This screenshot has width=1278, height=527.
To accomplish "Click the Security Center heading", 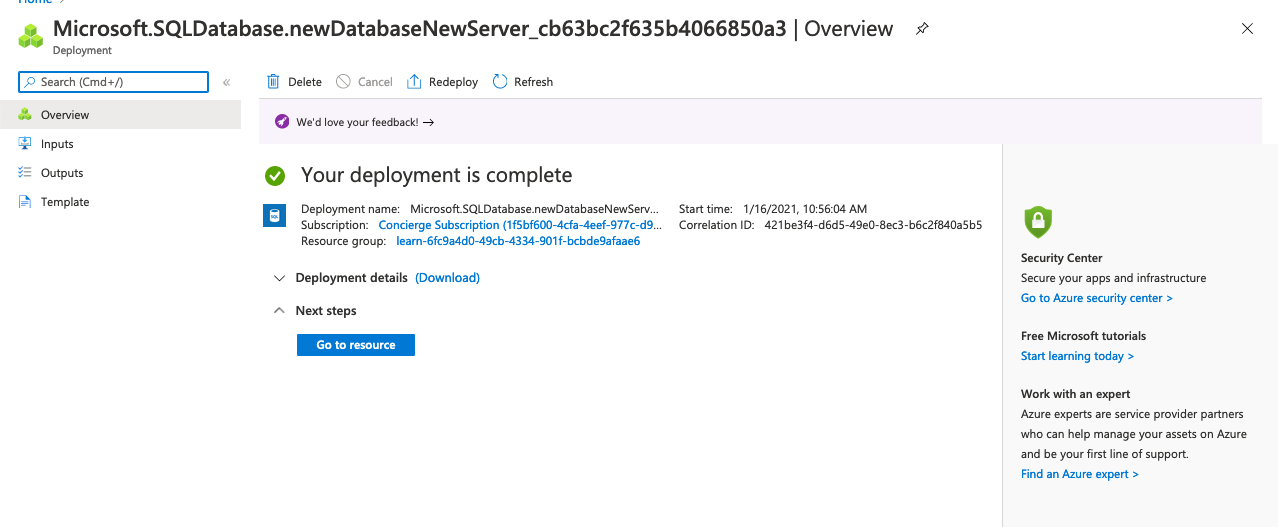I will tap(1062, 258).
